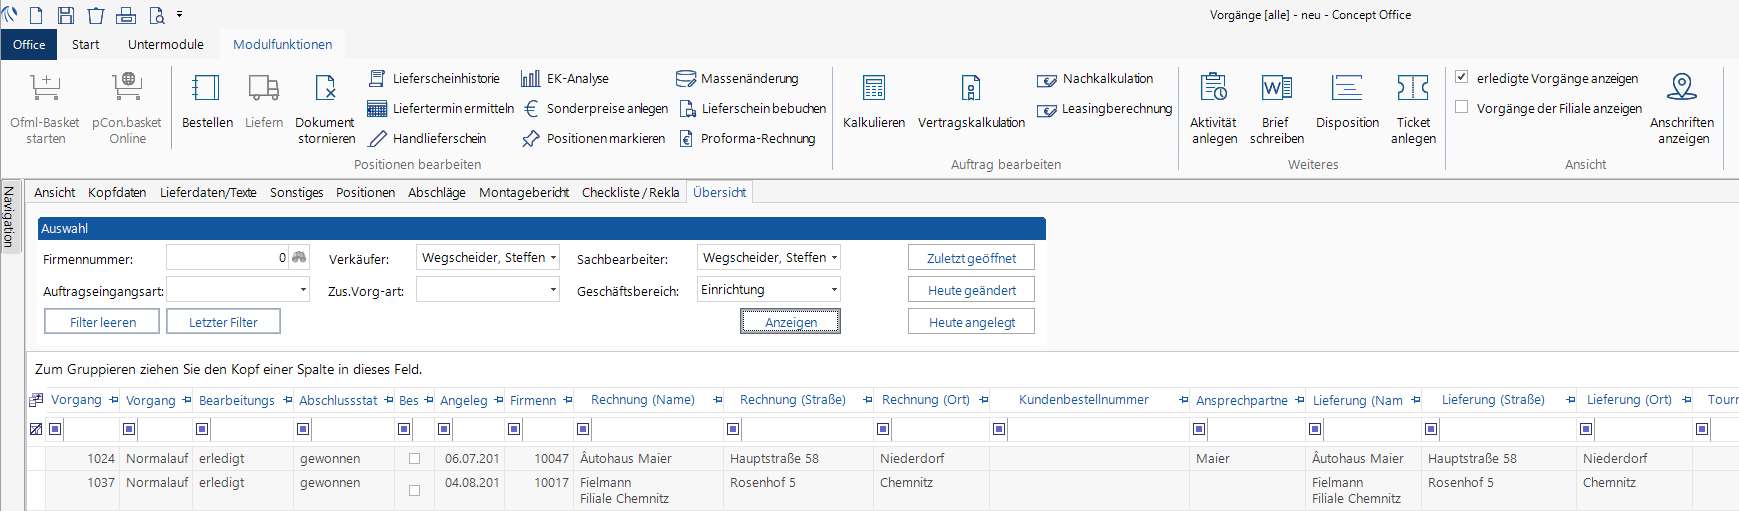
Task: Open Leasingberechnung
Action: coord(1104,109)
